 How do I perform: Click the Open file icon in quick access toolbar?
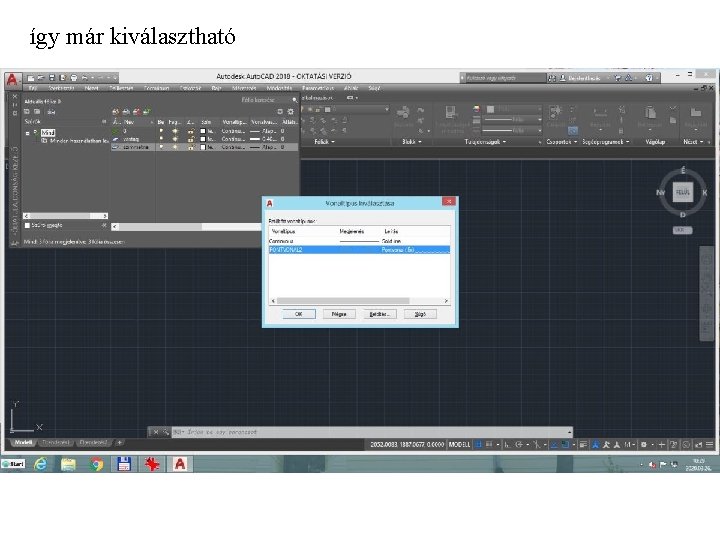(x=41, y=78)
